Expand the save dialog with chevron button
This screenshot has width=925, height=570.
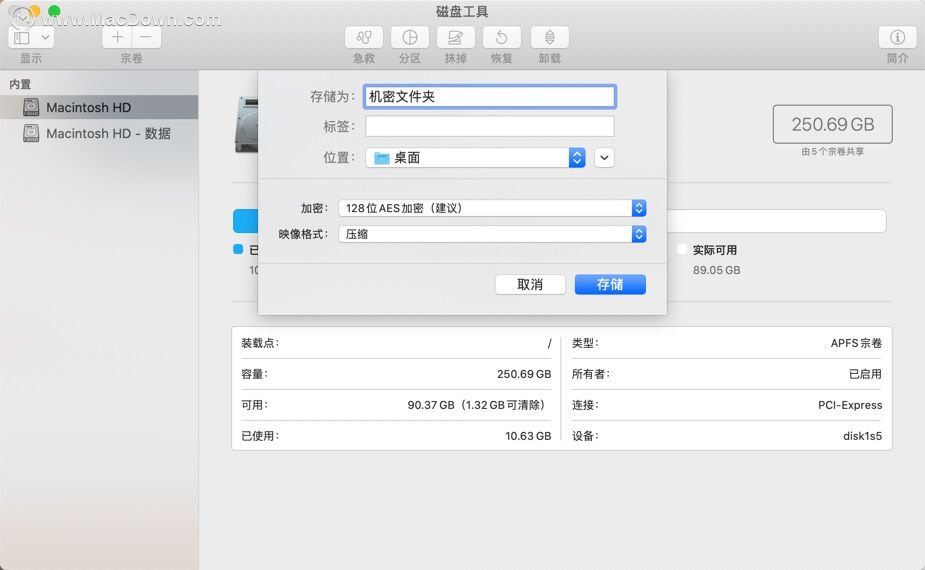[604, 158]
